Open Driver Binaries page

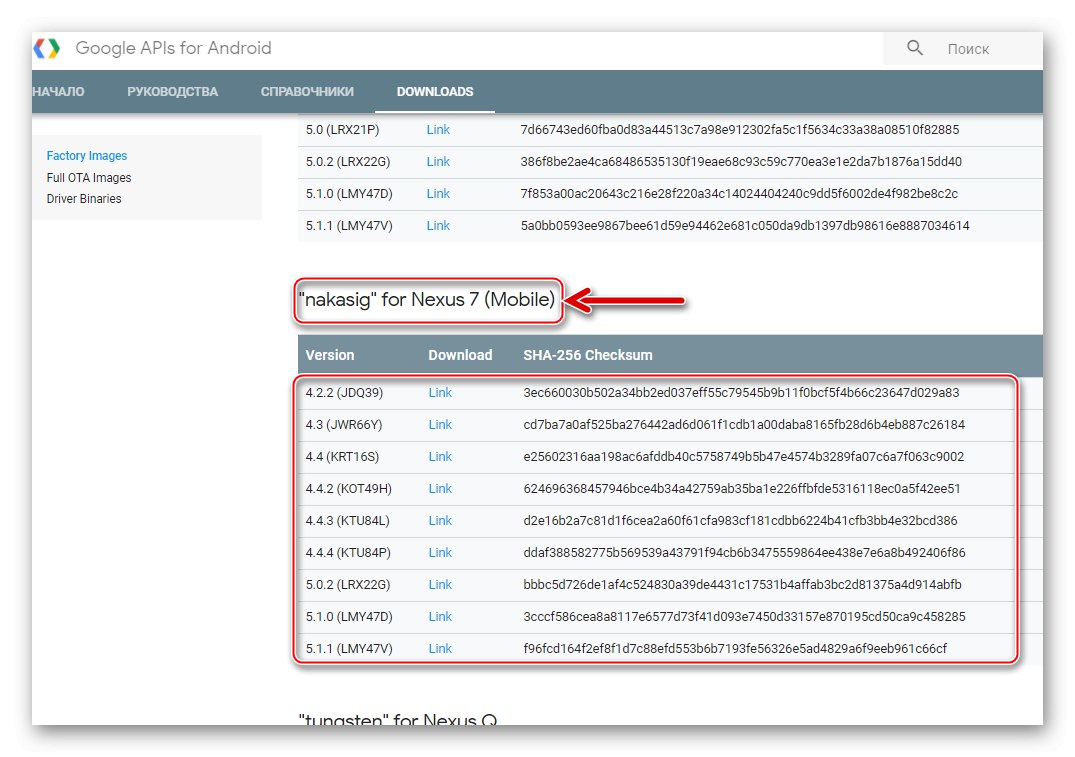pyautogui.click(x=83, y=198)
